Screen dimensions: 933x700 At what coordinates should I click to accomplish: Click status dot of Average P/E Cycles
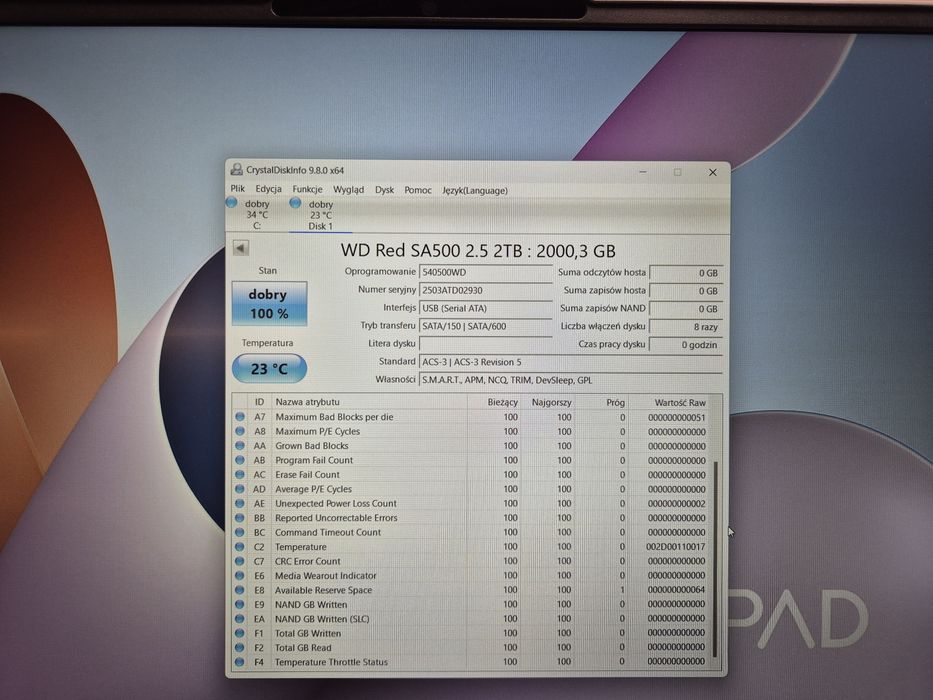pyautogui.click(x=240, y=489)
